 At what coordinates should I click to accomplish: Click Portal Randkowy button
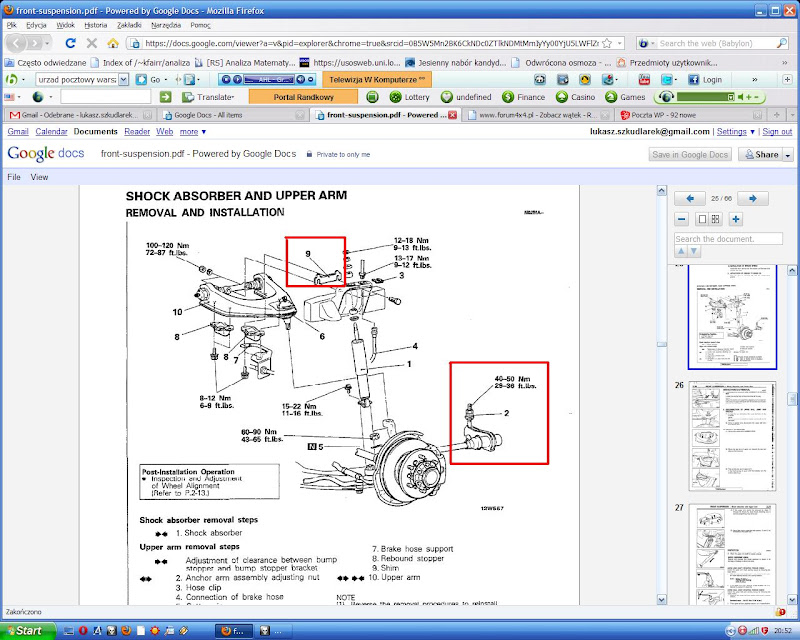coord(303,97)
